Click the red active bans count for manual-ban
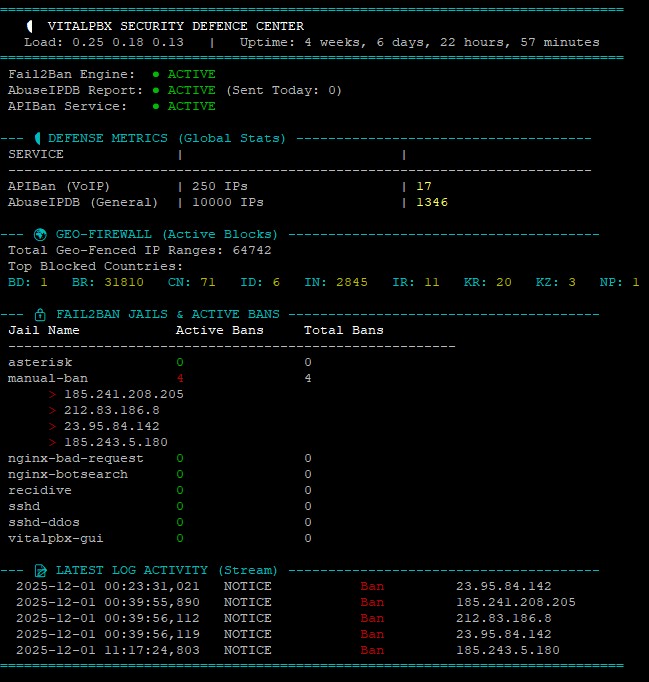The height and width of the screenshot is (682, 649). tap(180, 378)
